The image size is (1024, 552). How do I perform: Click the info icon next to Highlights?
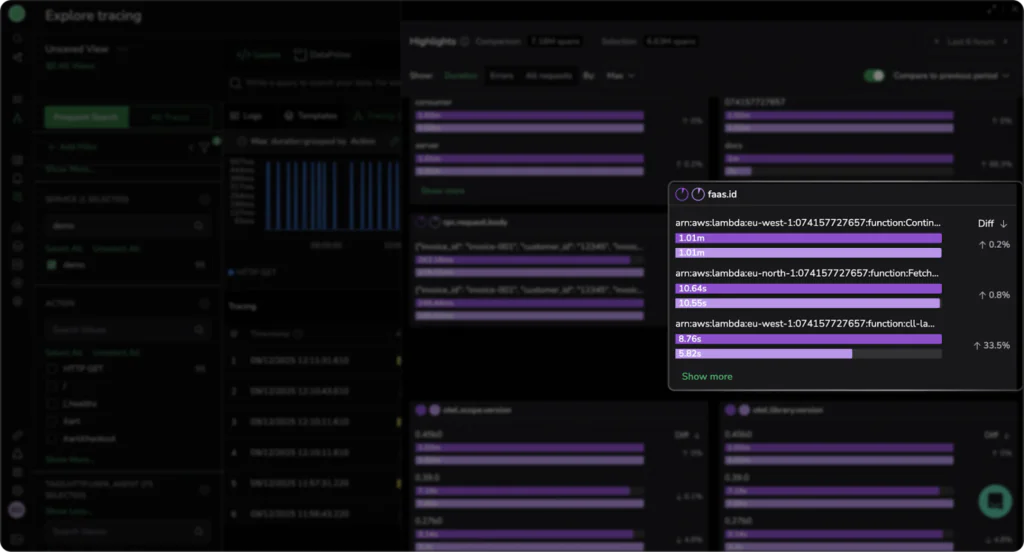[465, 42]
